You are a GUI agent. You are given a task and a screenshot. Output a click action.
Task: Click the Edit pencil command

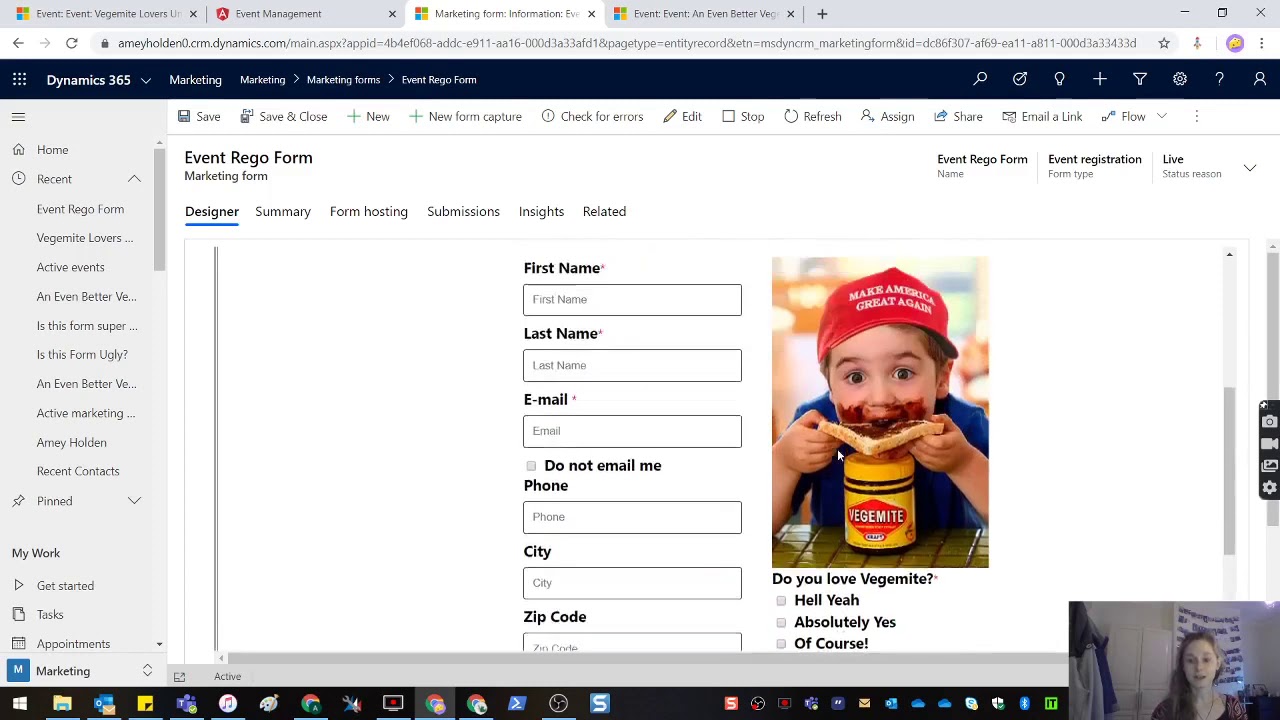click(682, 116)
